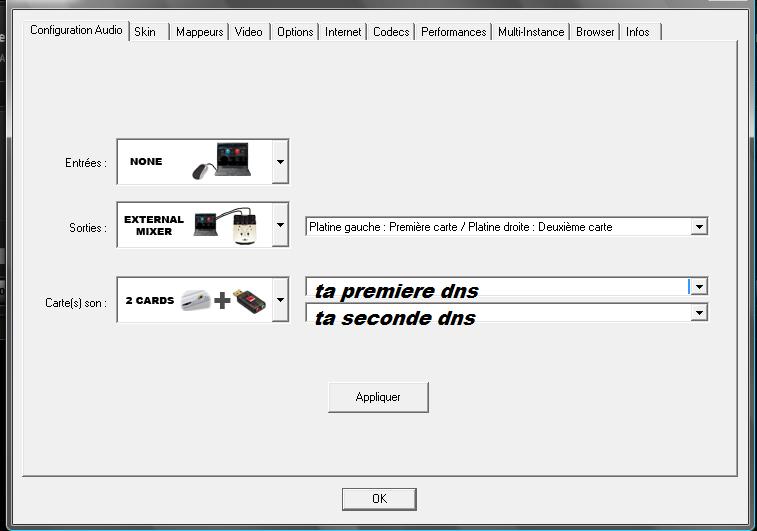This screenshot has width=757, height=531.
Task: Go to the Video tab
Action: [x=249, y=32]
